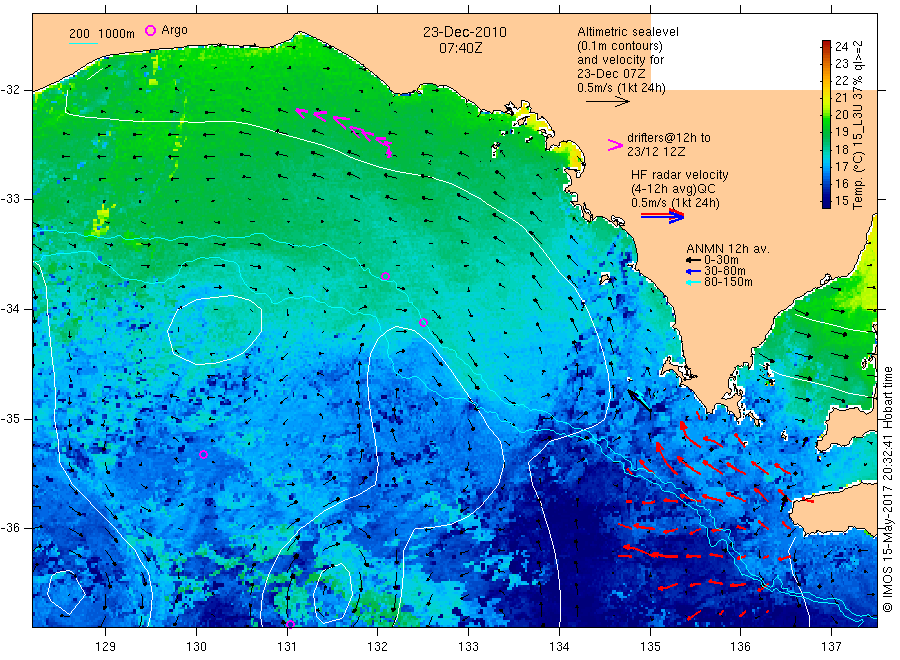Click the '17' color bar tick label
The width and height of the screenshot is (900, 660).
[x=841, y=166]
